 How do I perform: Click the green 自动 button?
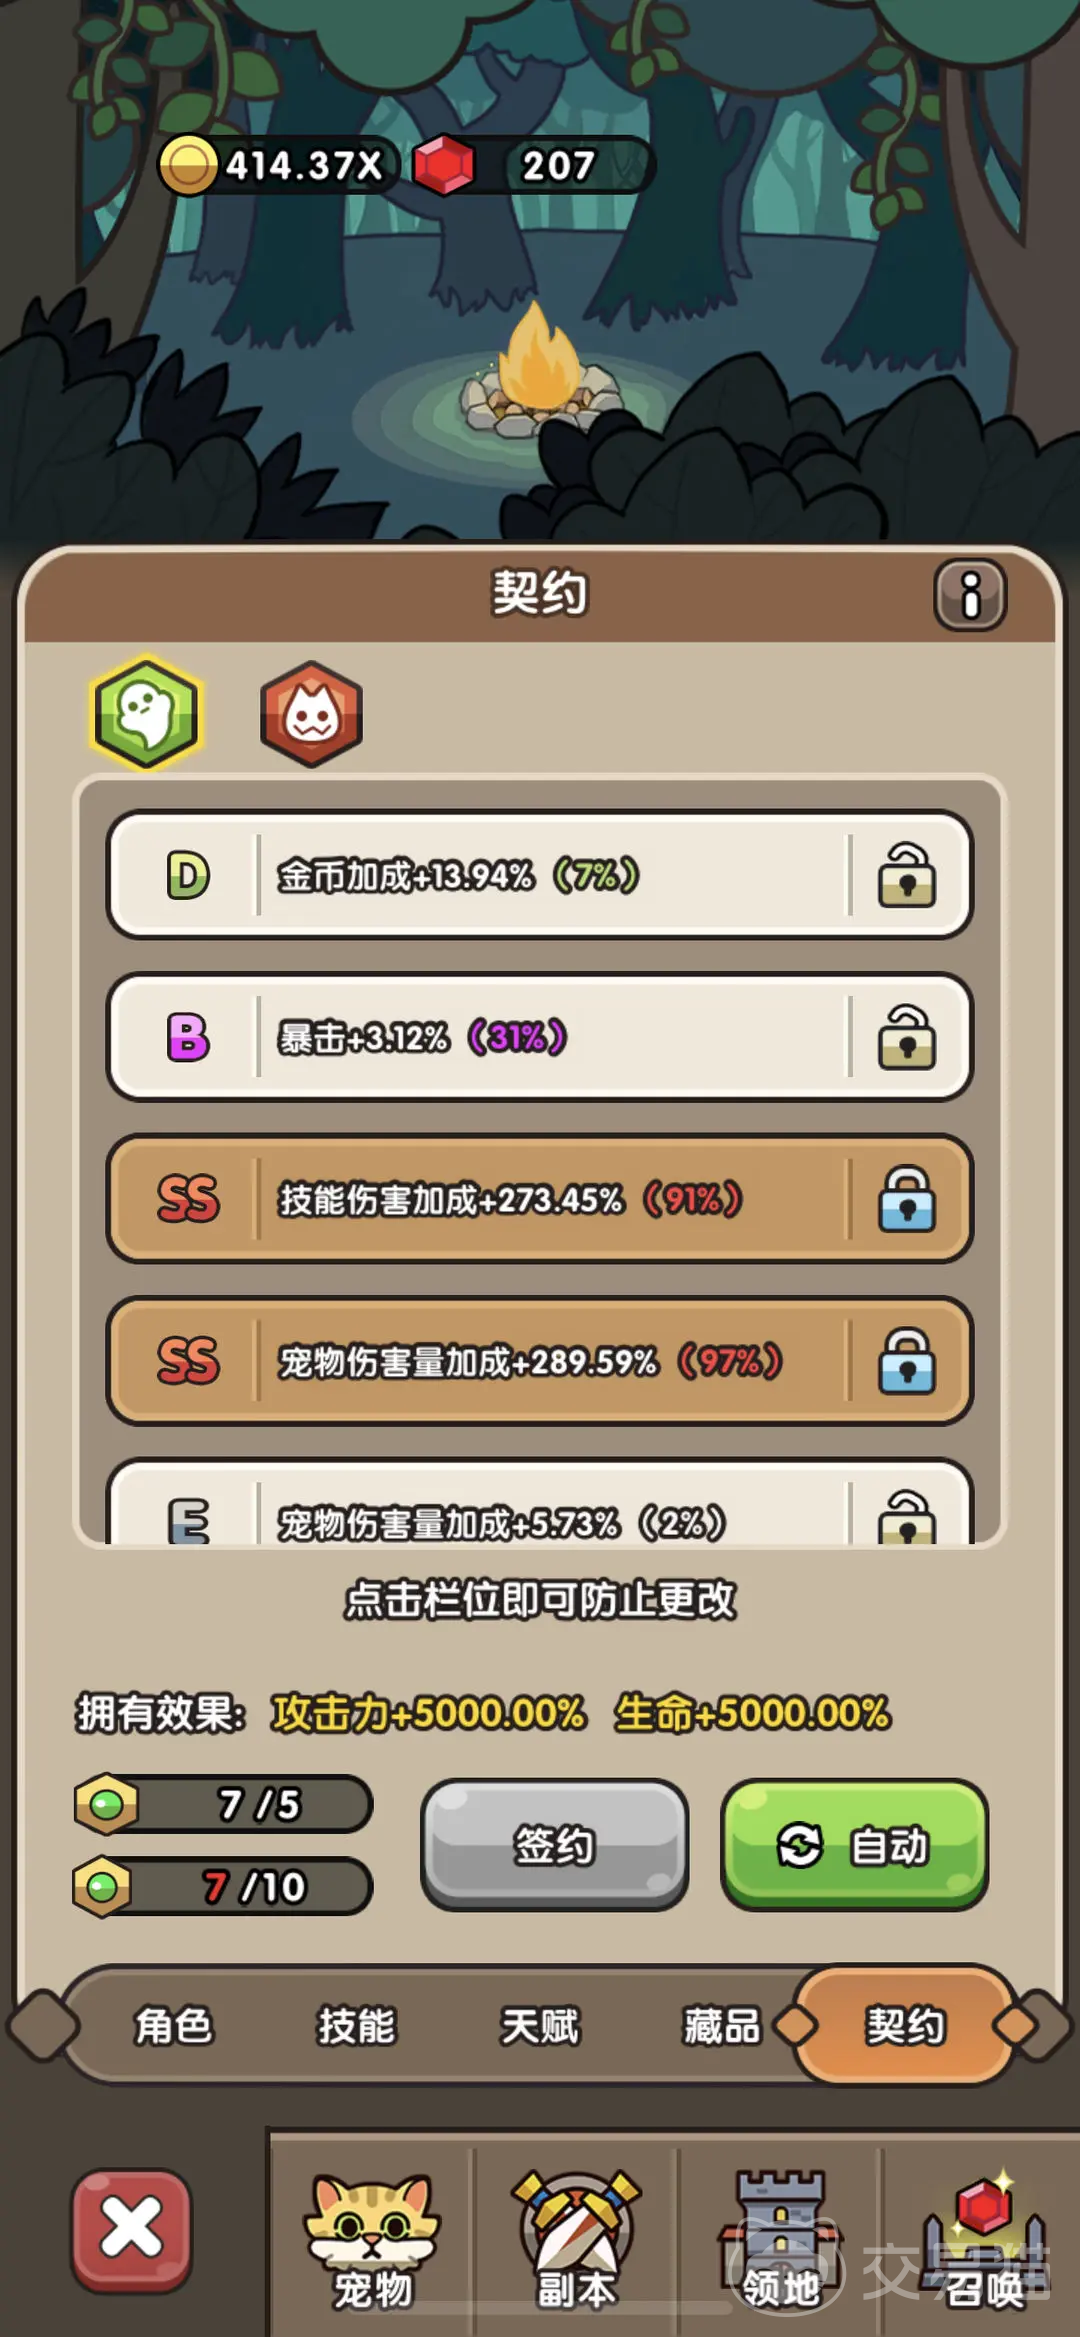(854, 1844)
